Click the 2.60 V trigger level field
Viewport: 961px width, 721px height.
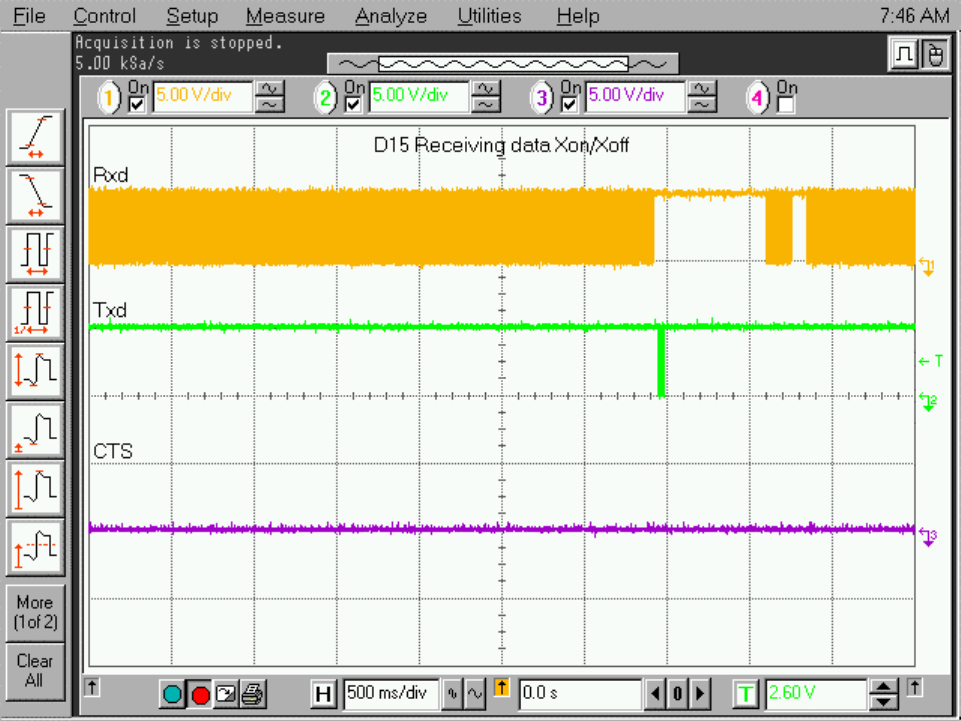tap(815, 693)
